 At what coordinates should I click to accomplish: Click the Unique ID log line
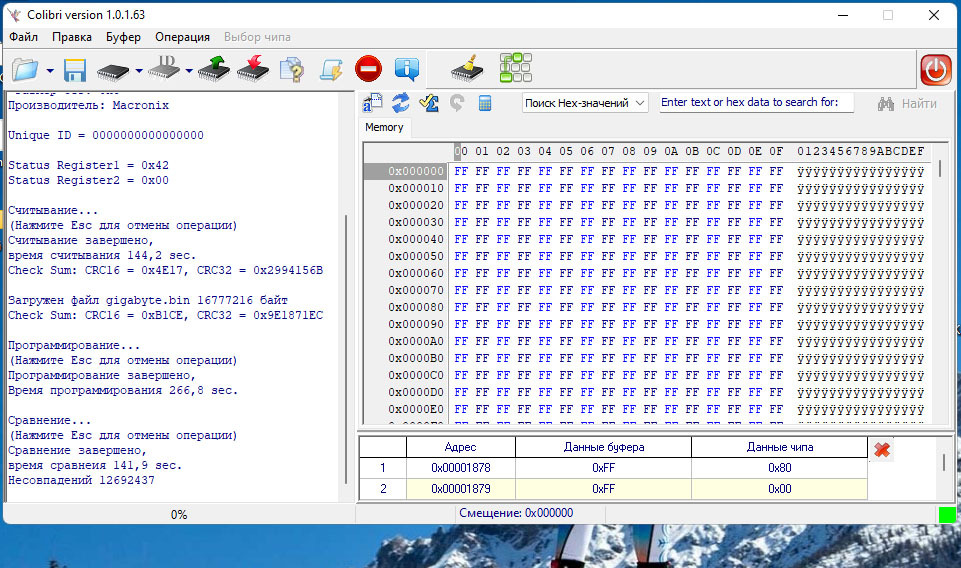coord(105,135)
